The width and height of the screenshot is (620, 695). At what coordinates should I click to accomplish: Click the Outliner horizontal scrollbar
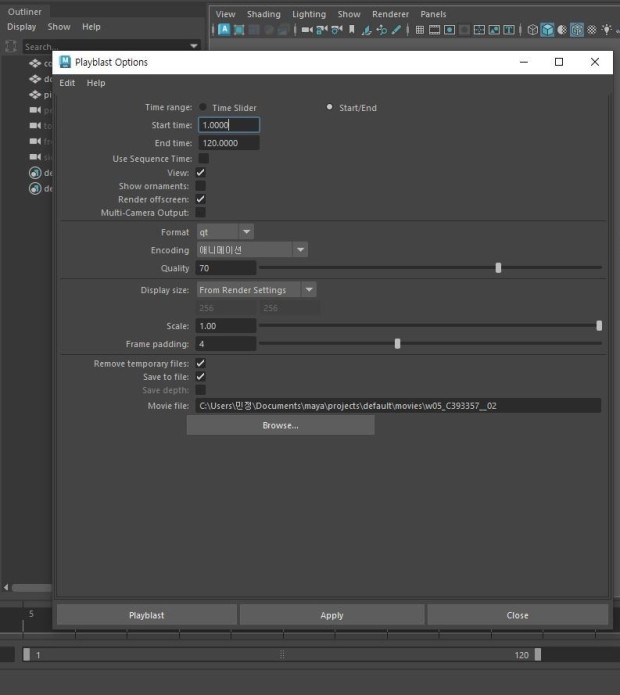(x=31, y=587)
